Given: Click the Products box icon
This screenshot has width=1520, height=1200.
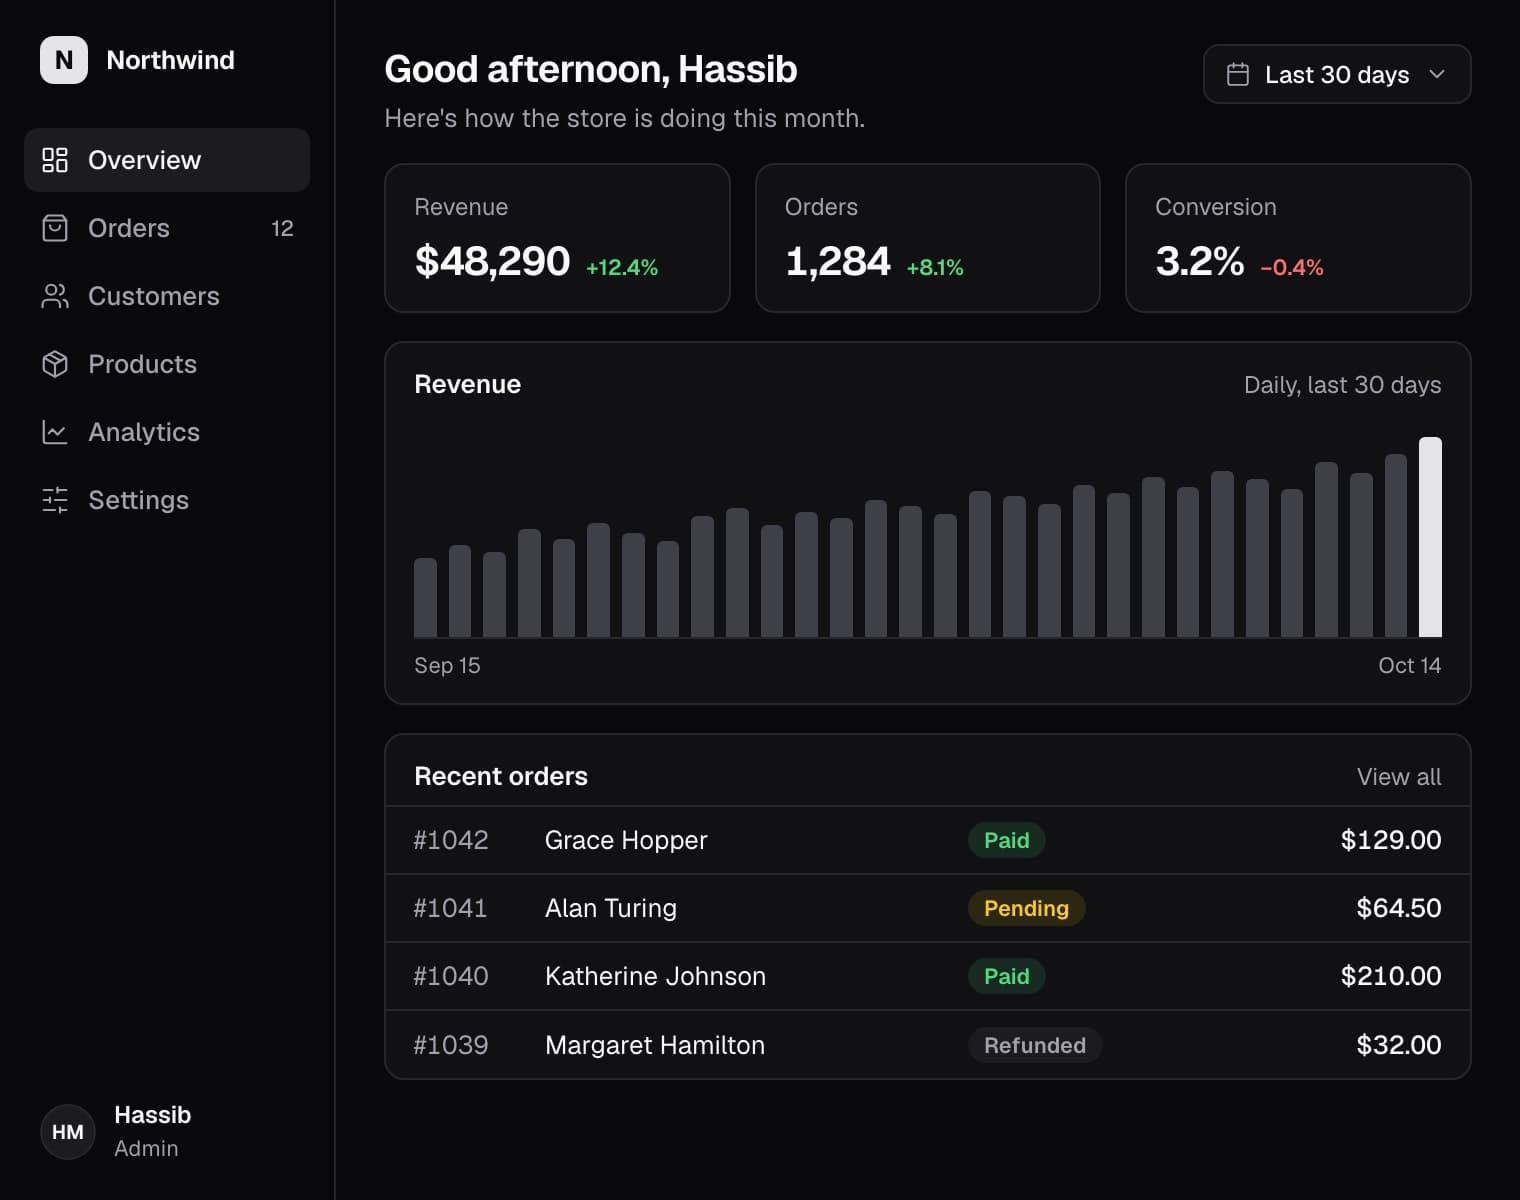Looking at the screenshot, I should click(x=55, y=364).
